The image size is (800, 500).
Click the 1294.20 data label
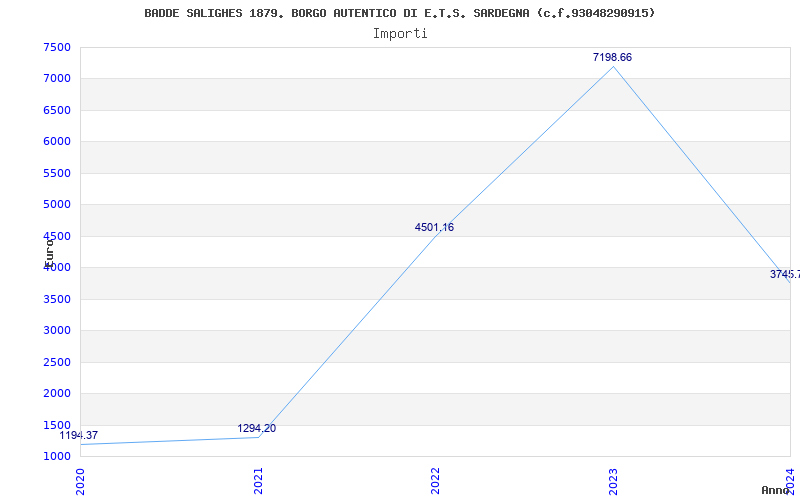(x=257, y=429)
